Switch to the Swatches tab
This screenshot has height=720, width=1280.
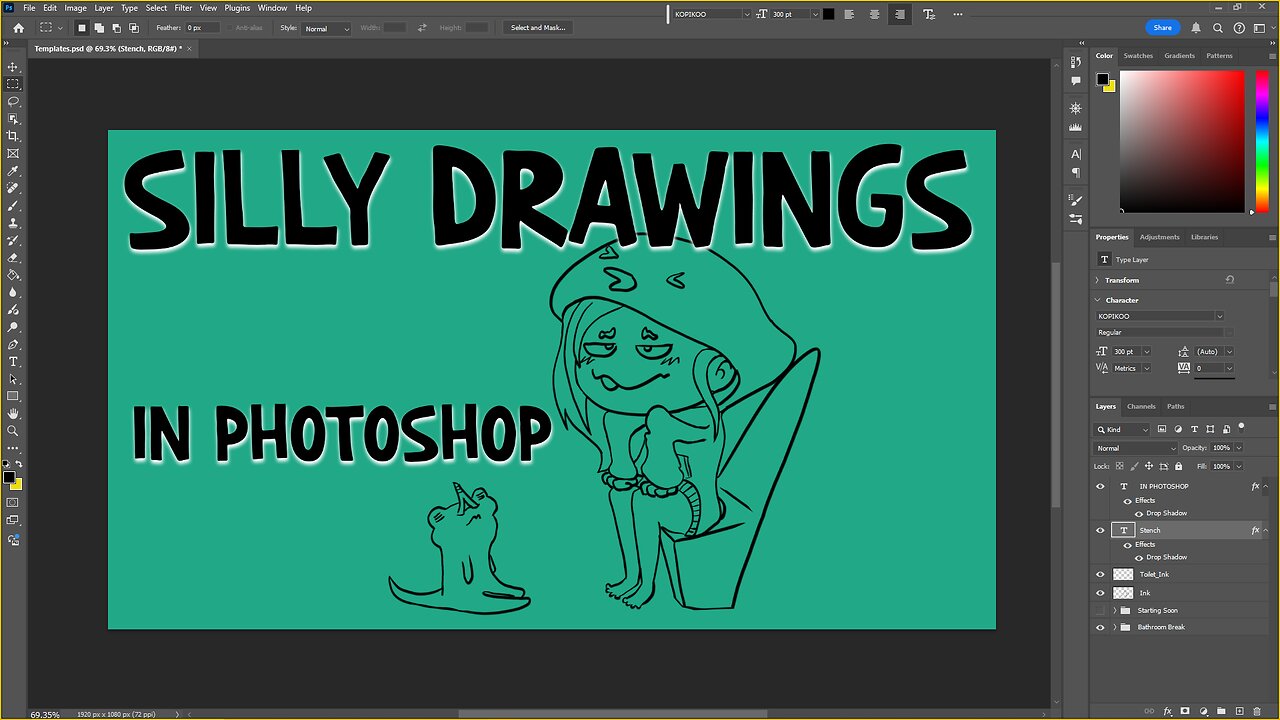click(1138, 56)
